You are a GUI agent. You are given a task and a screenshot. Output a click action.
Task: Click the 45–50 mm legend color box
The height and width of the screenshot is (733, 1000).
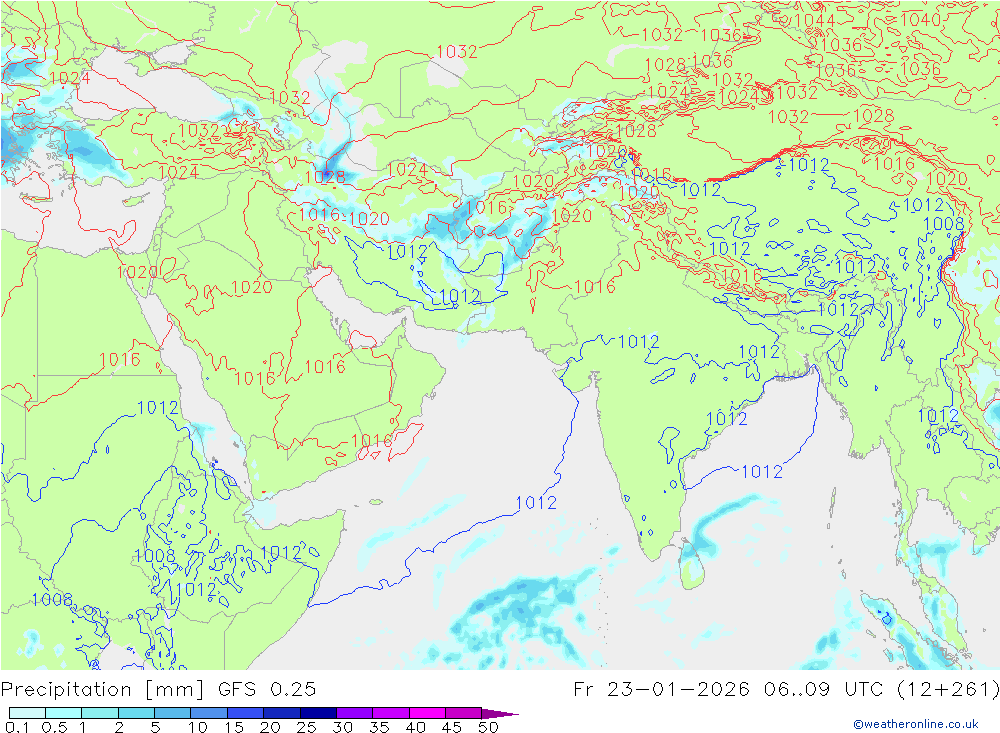click(x=464, y=713)
